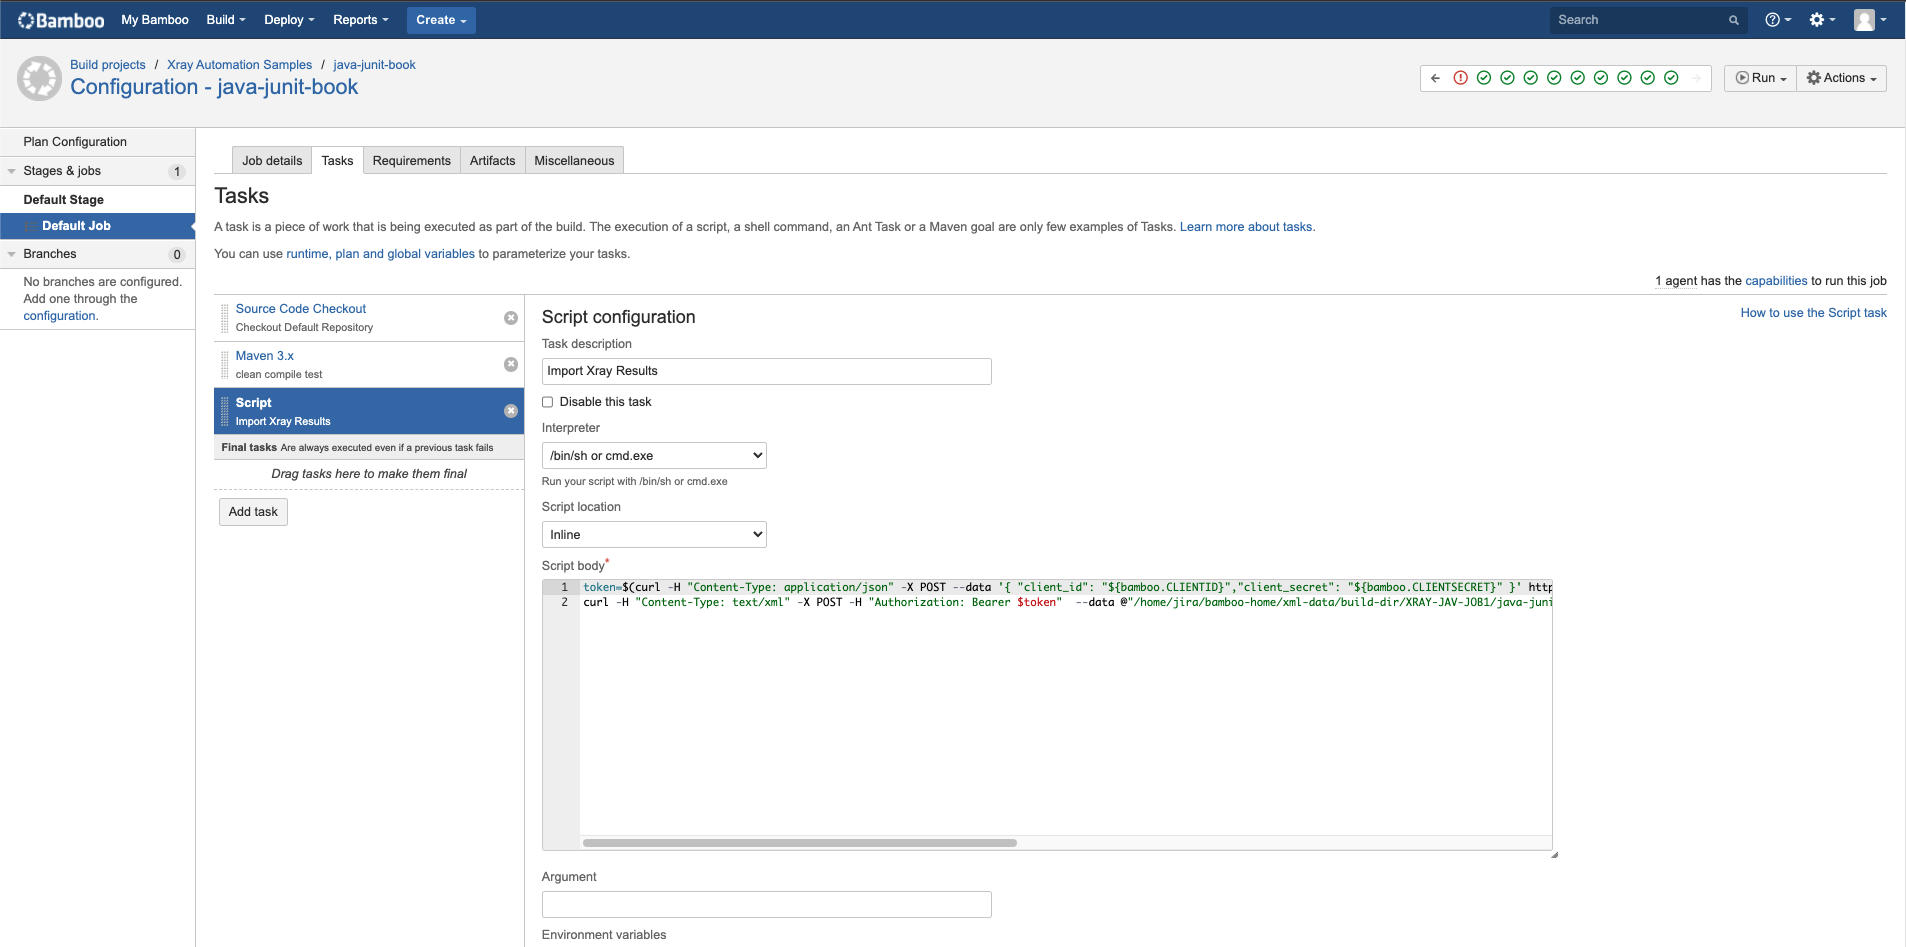Open the capabilities link
Screen dimensions: 1906x947
[x=1776, y=281]
